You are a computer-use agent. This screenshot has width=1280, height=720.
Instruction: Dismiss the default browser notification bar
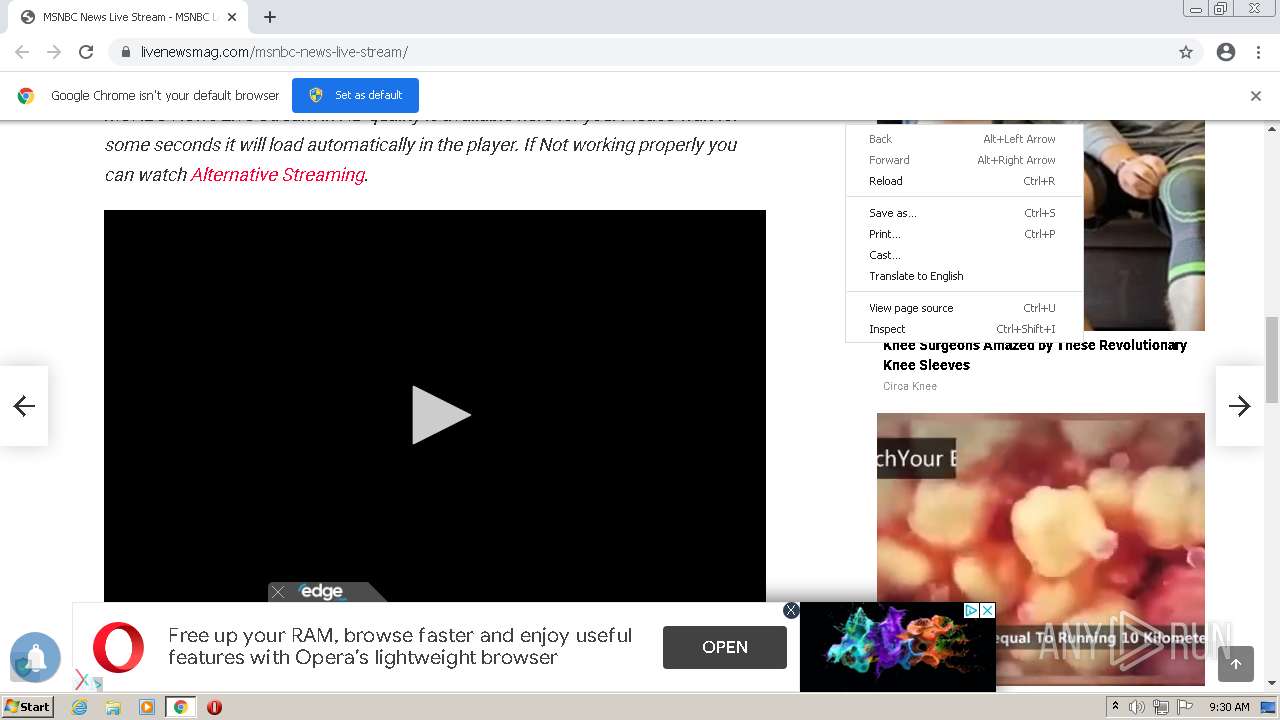1256,96
